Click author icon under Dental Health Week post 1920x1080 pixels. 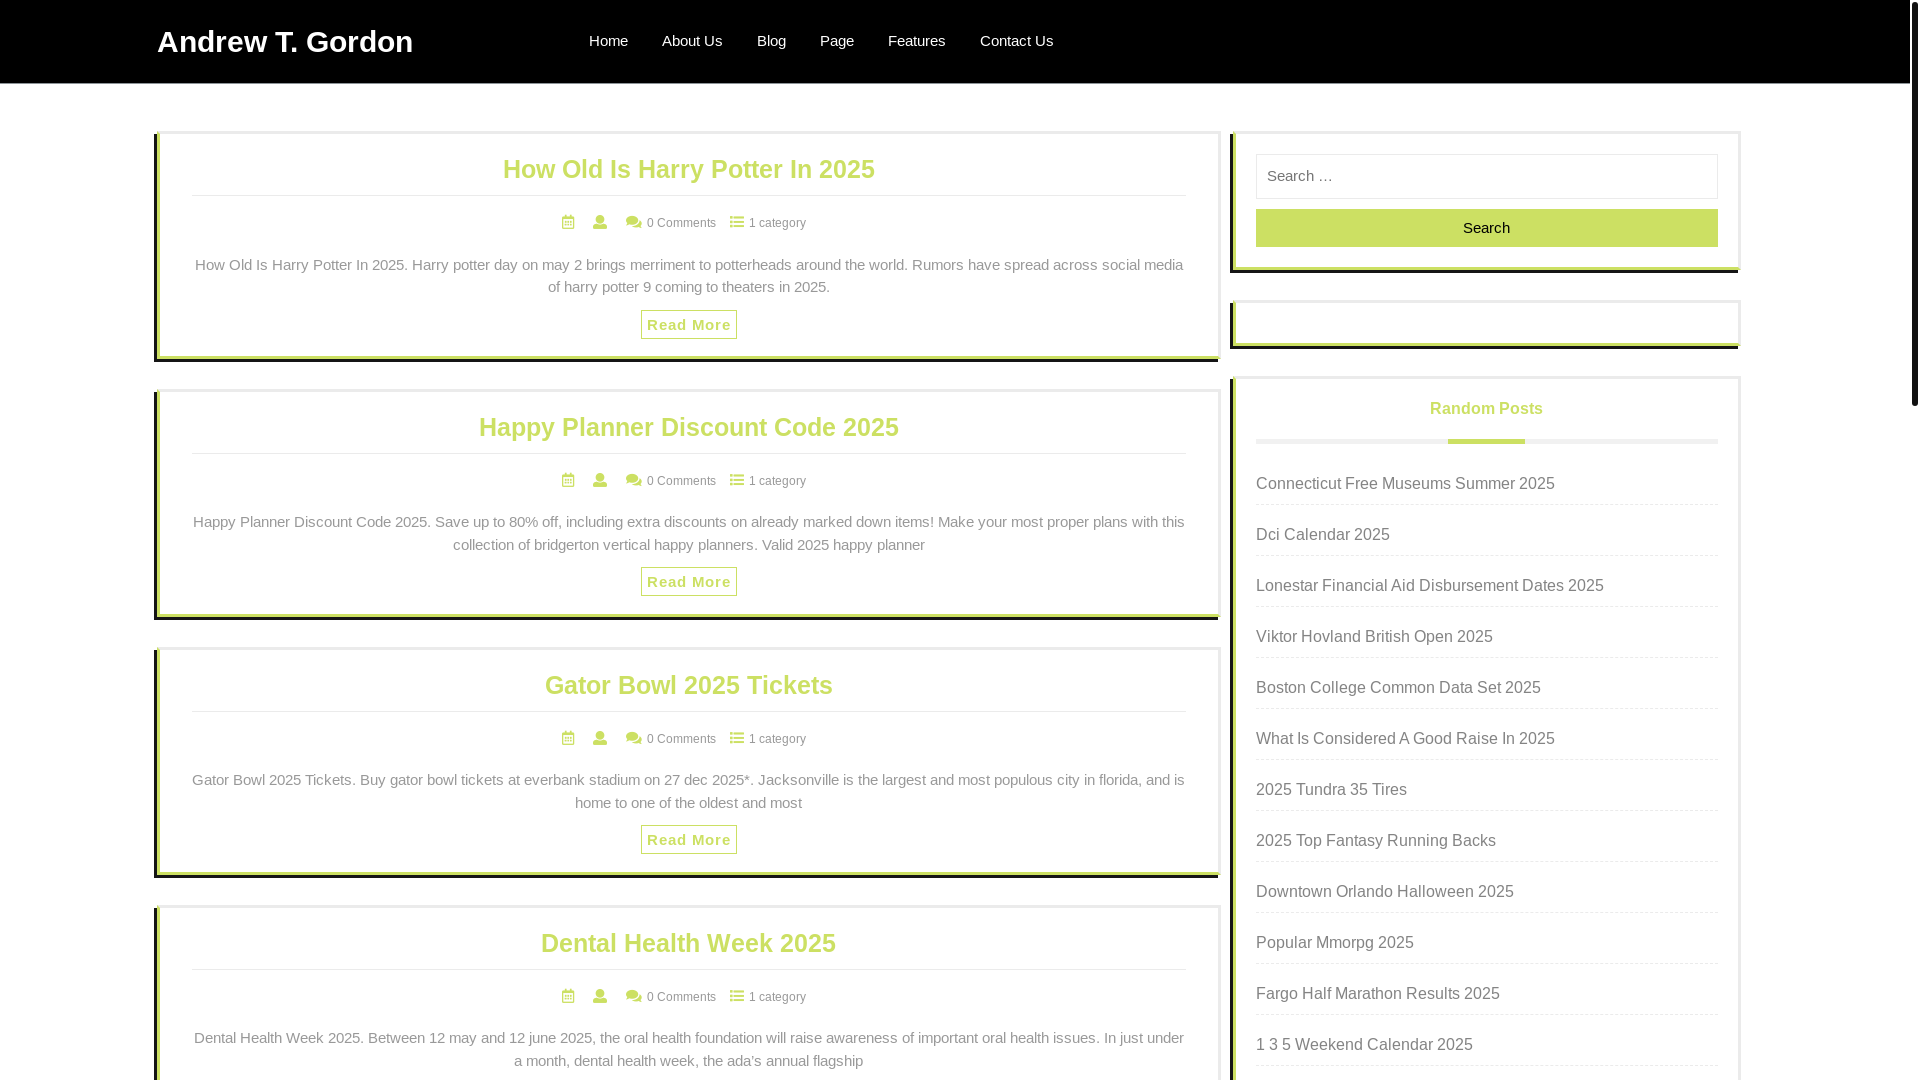pos(600,996)
